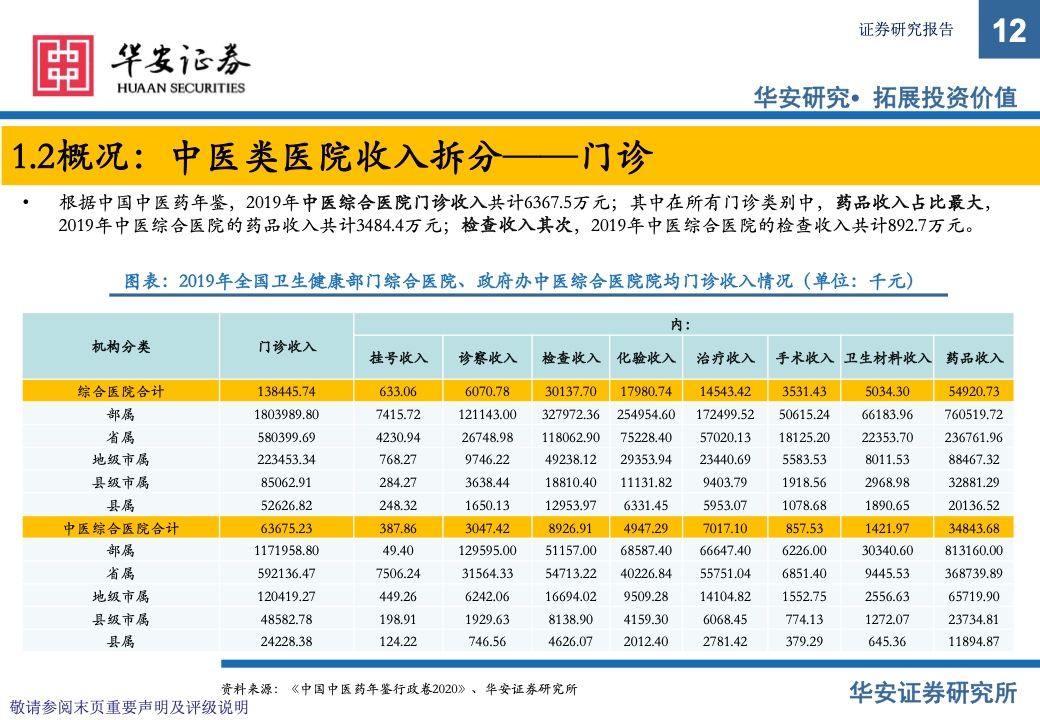Image resolution: width=1040 pixels, height=720 pixels.
Task: Click the 化验收入 column header
Action: 646,358
